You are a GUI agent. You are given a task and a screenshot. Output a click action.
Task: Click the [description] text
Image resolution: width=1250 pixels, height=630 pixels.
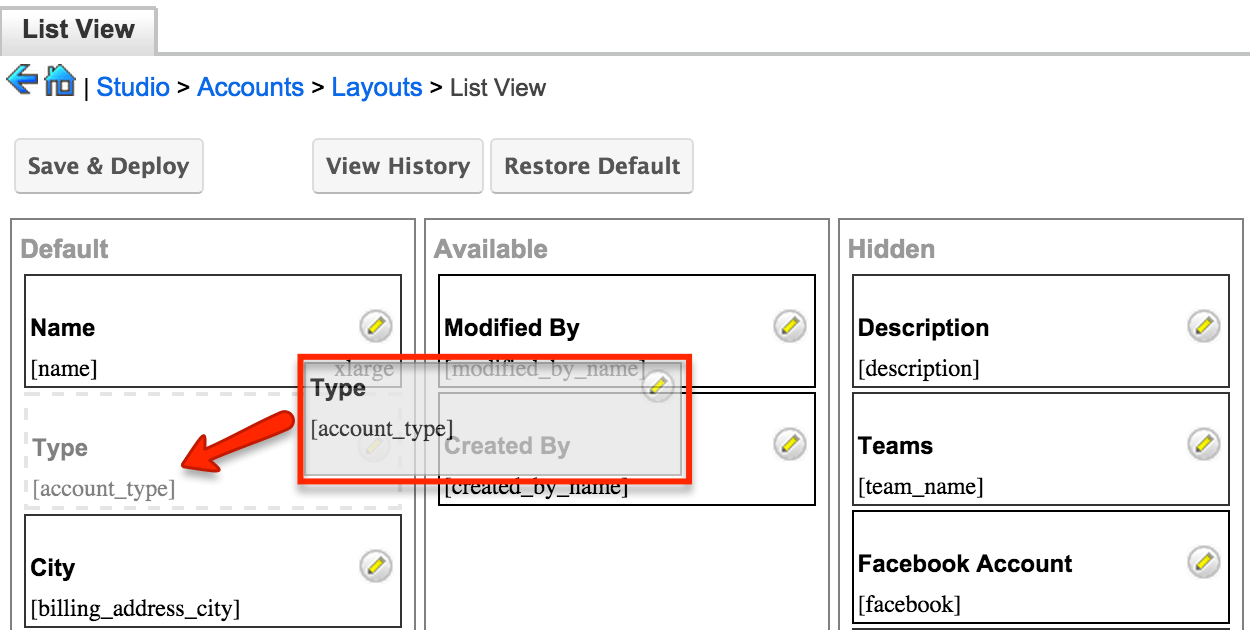click(x=918, y=368)
